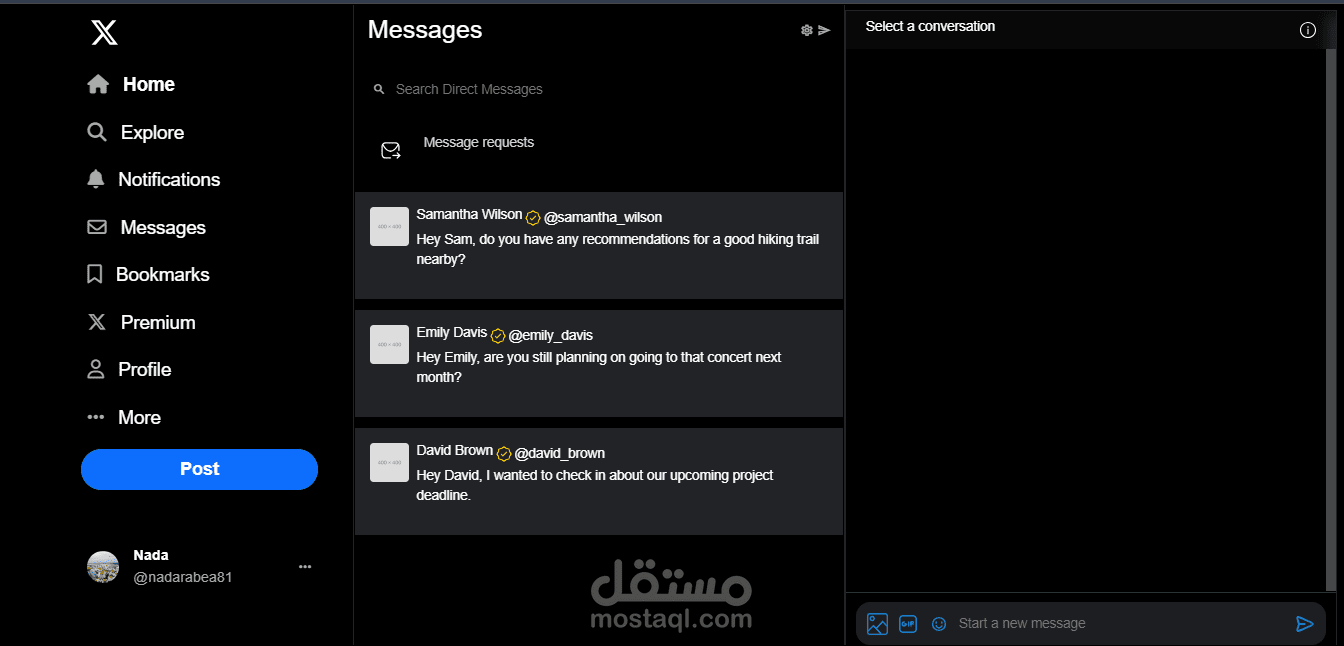
Task: Open Message requests envelope icon
Action: click(x=391, y=151)
